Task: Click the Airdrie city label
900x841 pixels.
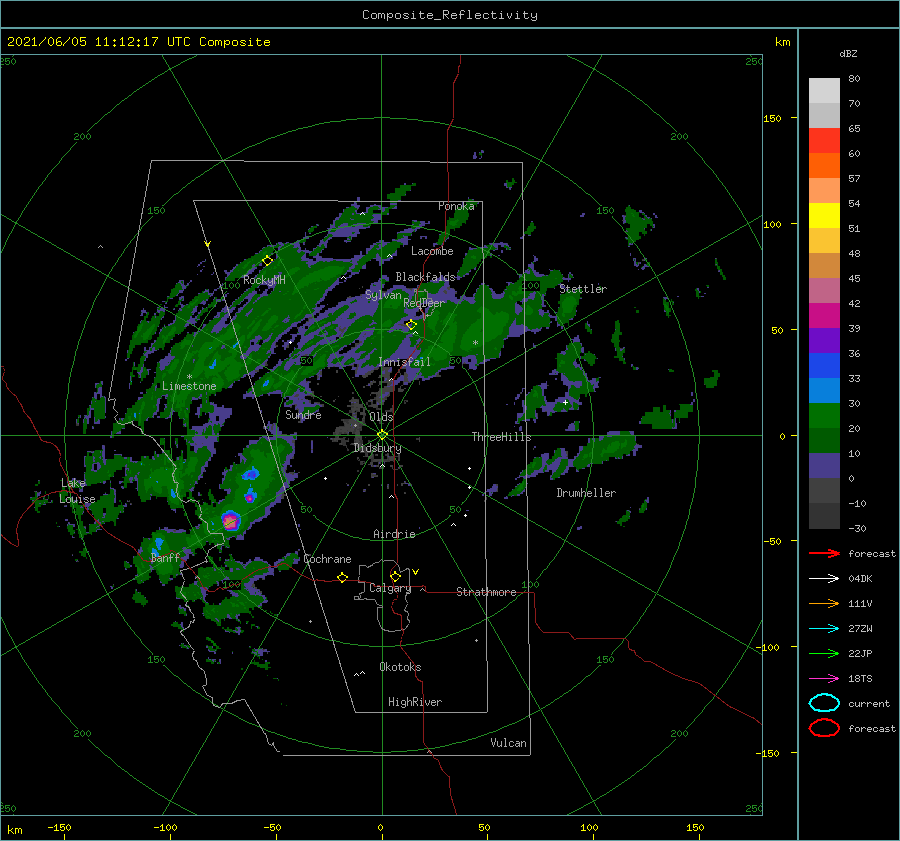Action: [x=394, y=534]
